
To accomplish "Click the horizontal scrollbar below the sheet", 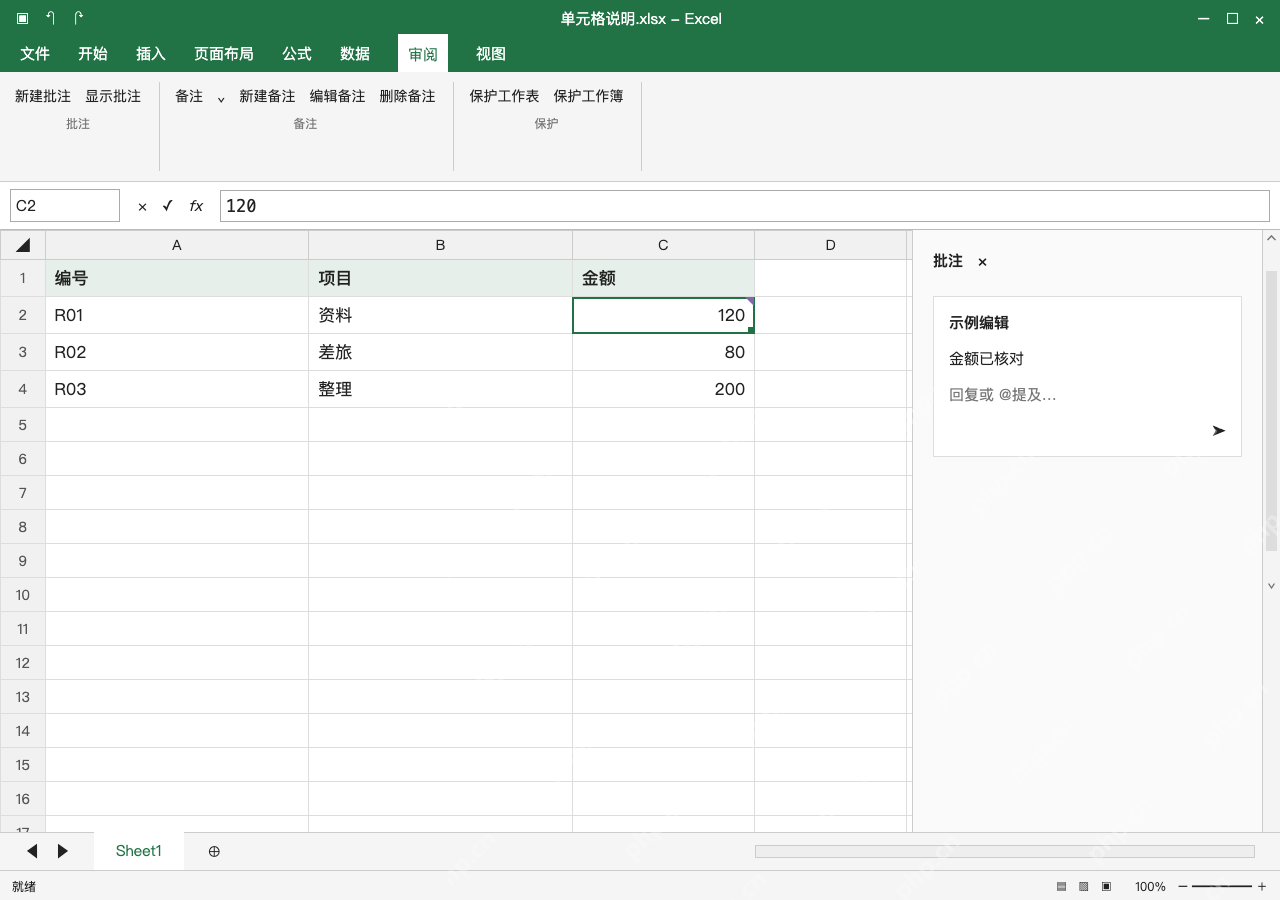I will tap(1004, 851).
